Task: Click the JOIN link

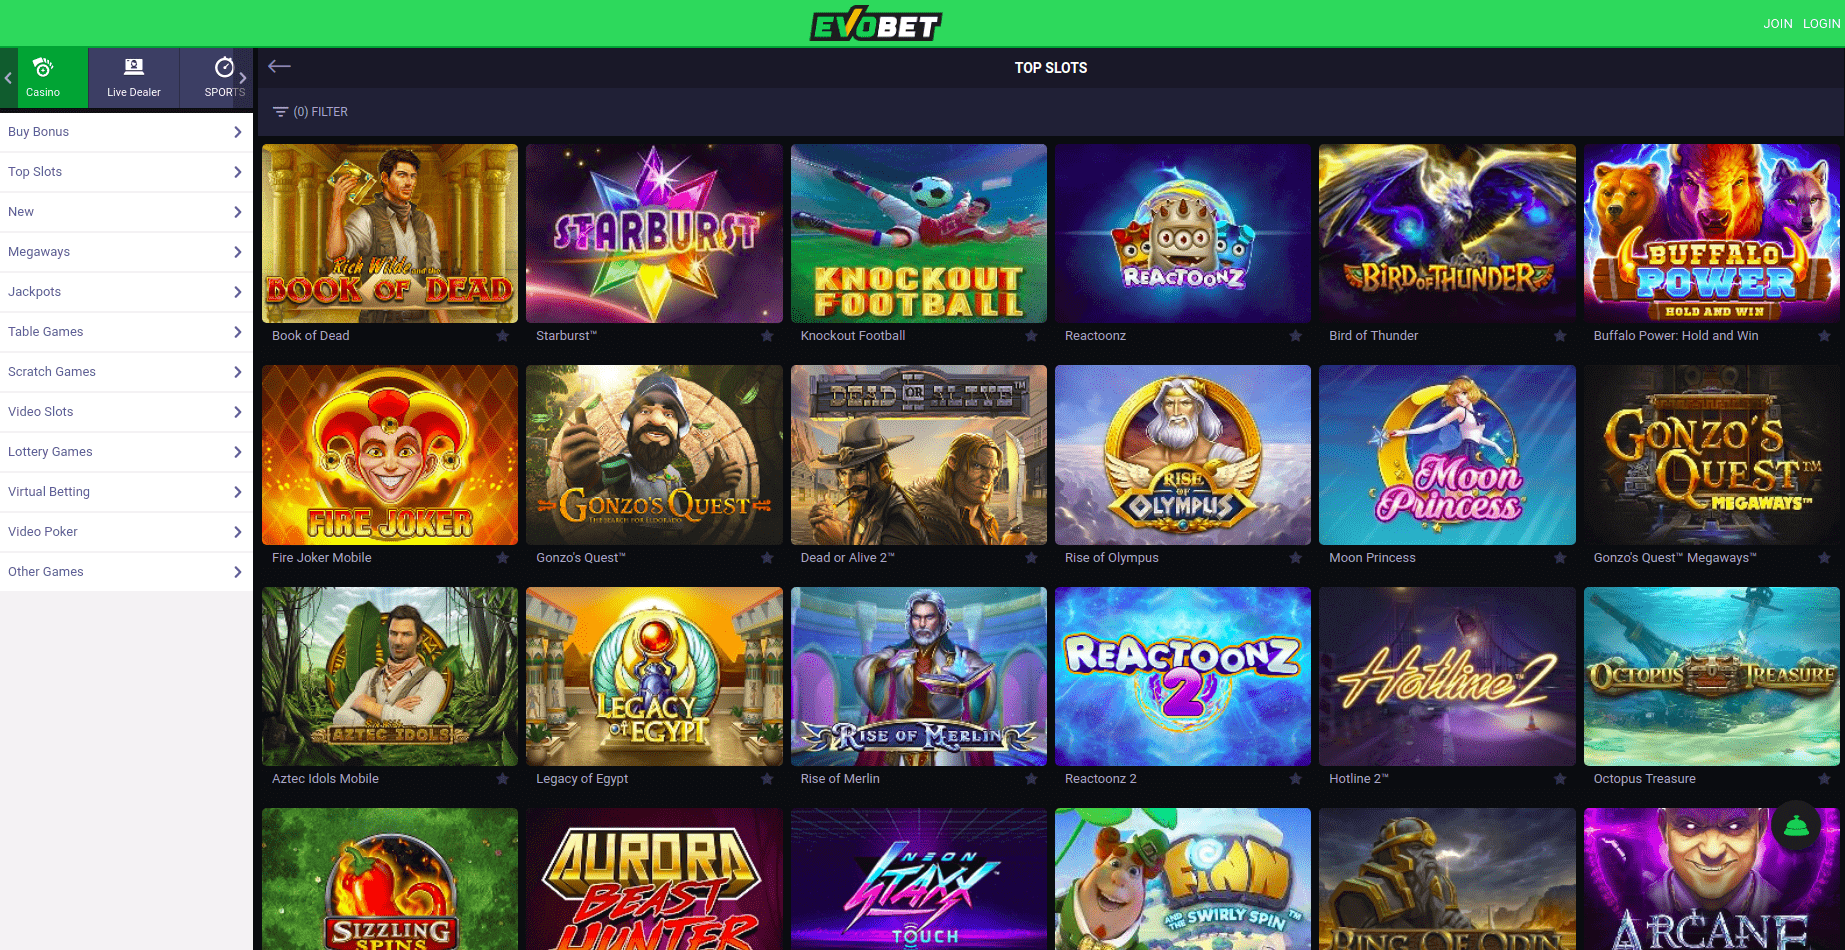Action: pyautogui.click(x=1778, y=24)
